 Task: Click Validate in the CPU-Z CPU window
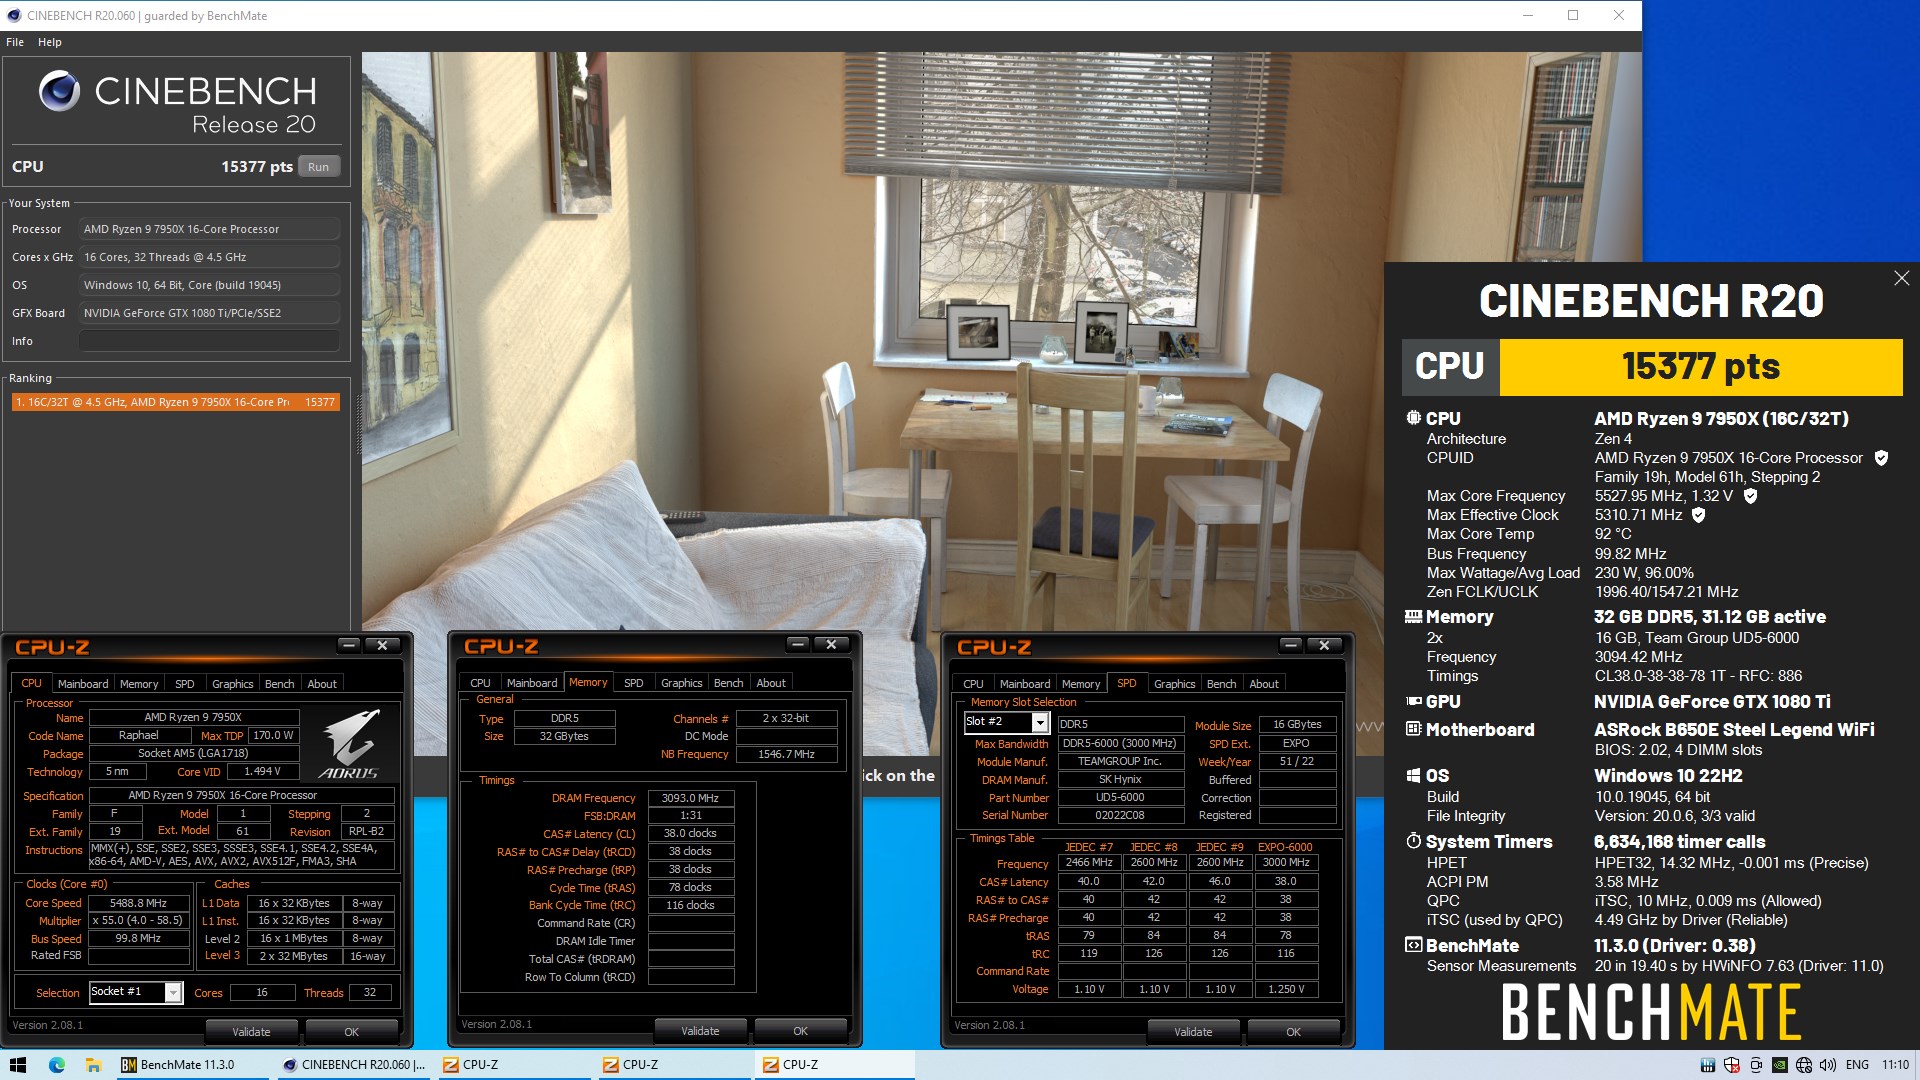(x=251, y=1032)
